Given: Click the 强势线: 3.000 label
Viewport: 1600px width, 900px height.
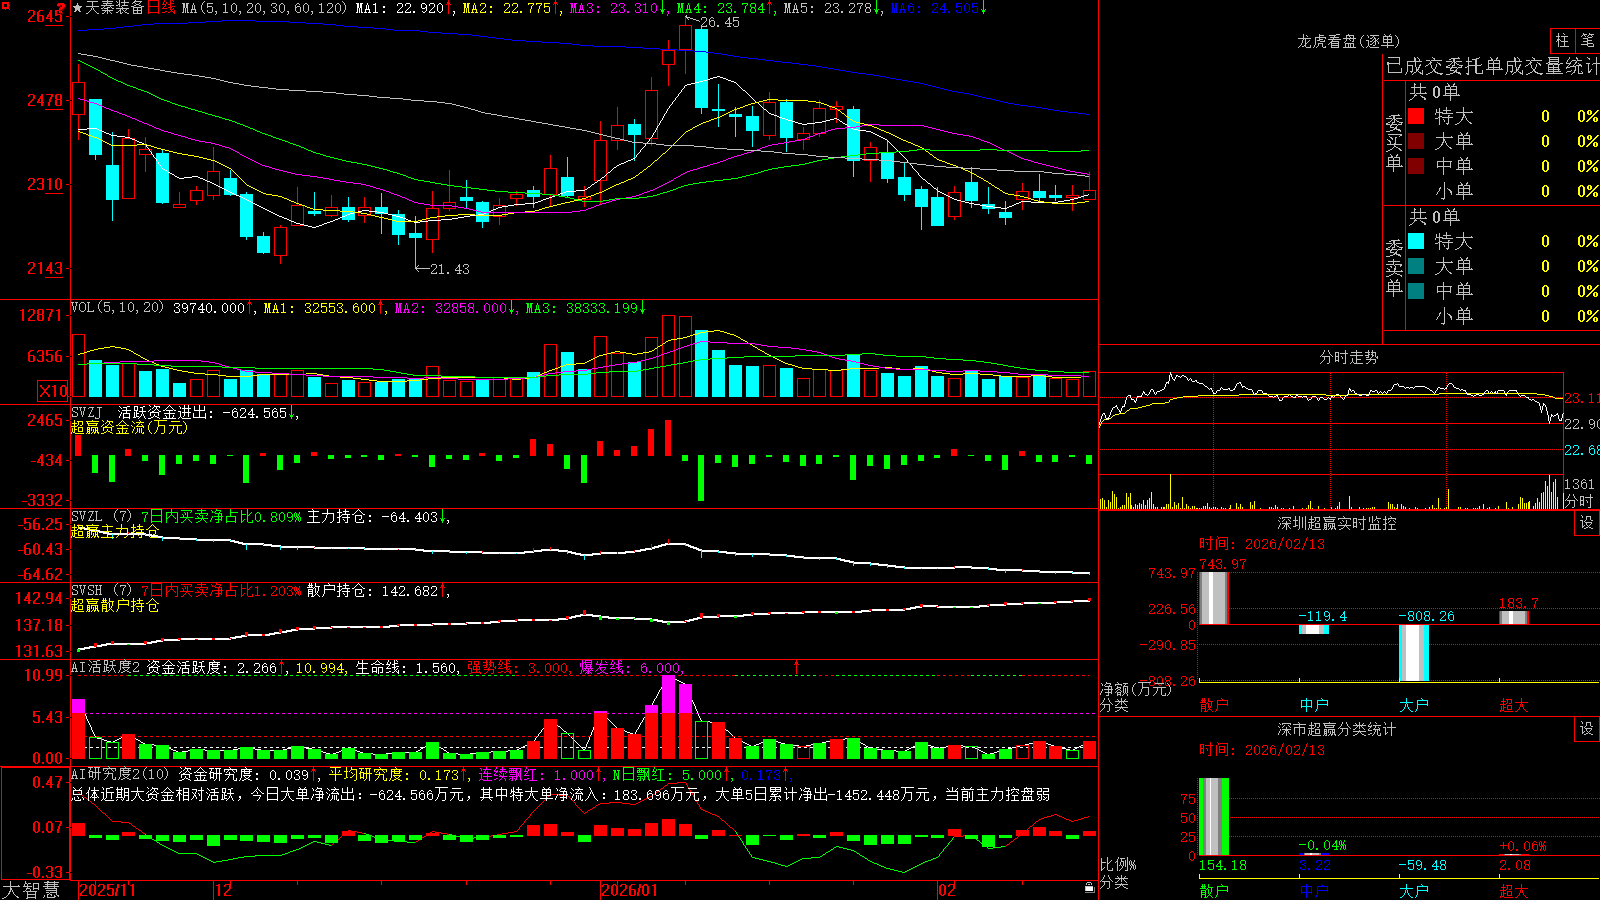Looking at the screenshot, I should point(520,667).
